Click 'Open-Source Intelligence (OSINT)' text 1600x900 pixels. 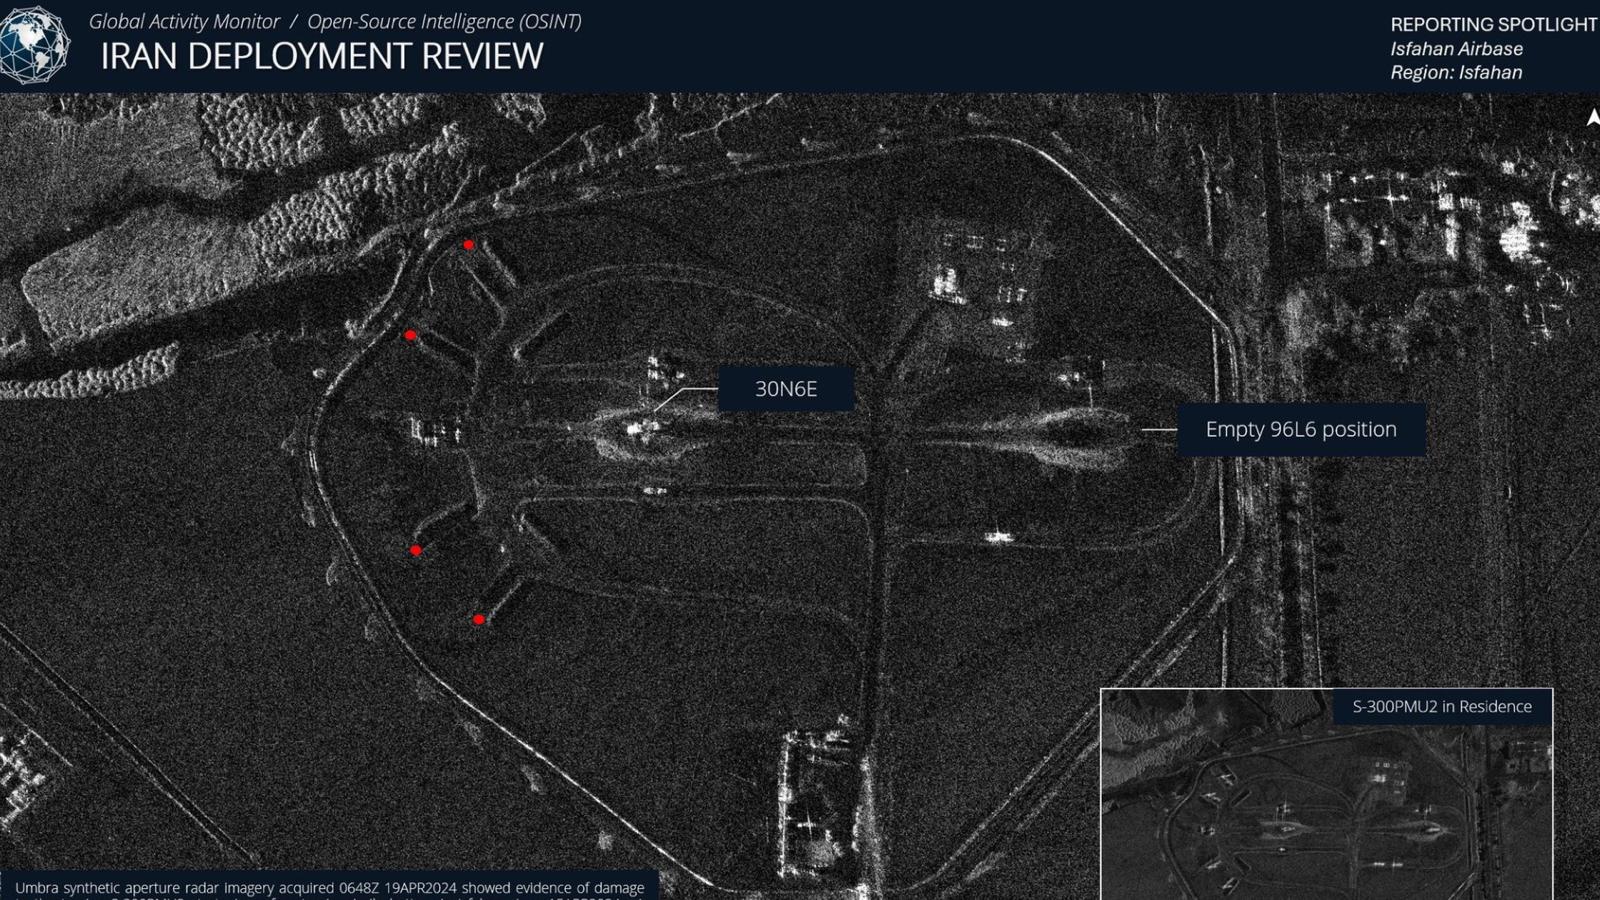[x=444, y=21]
